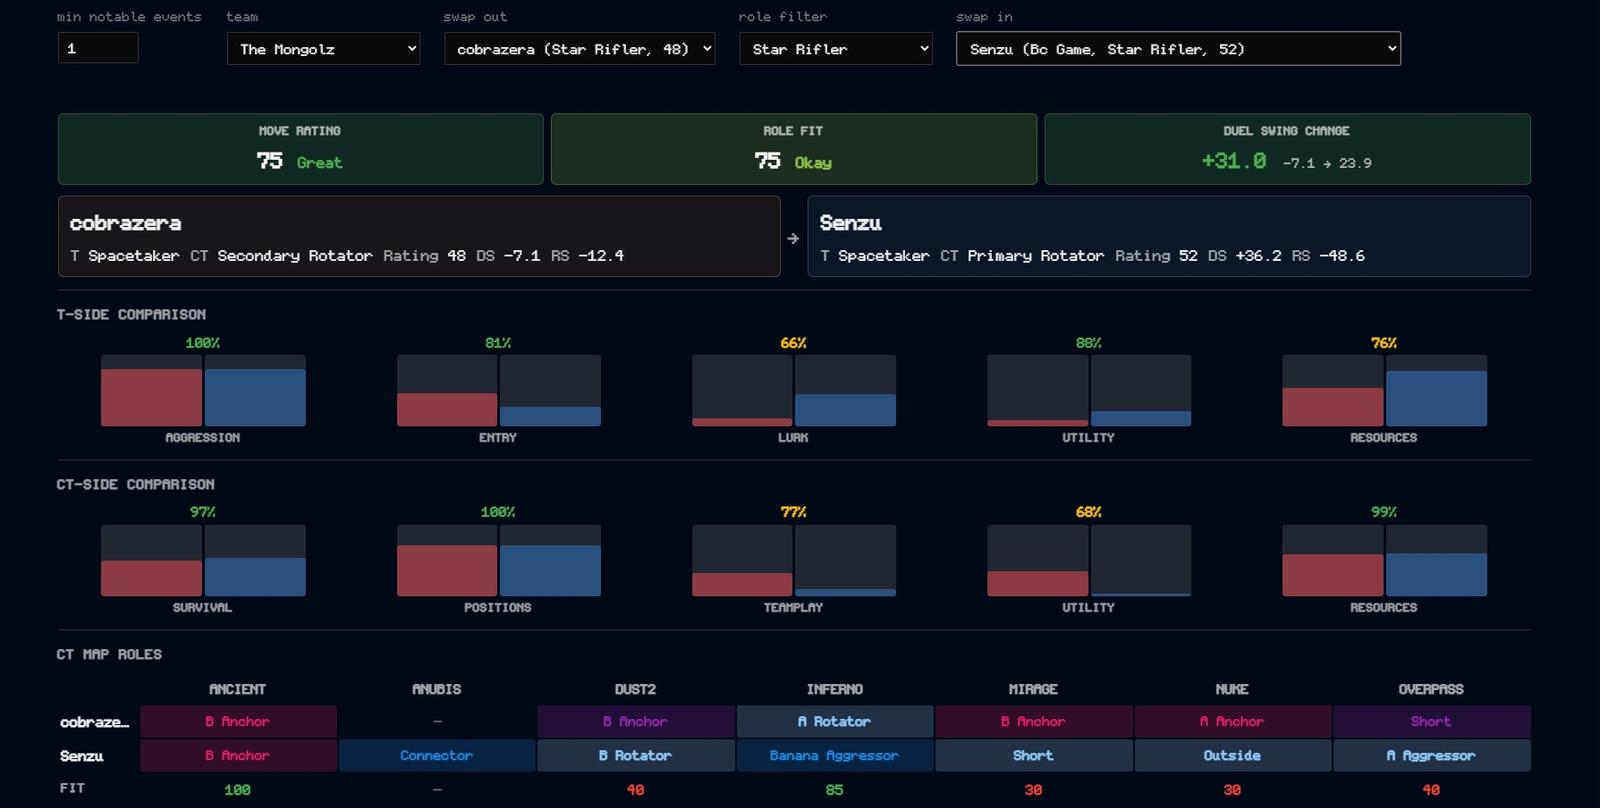Select the Role Fit card
This screenshot has width=1600, height=808.
point(794,149)
